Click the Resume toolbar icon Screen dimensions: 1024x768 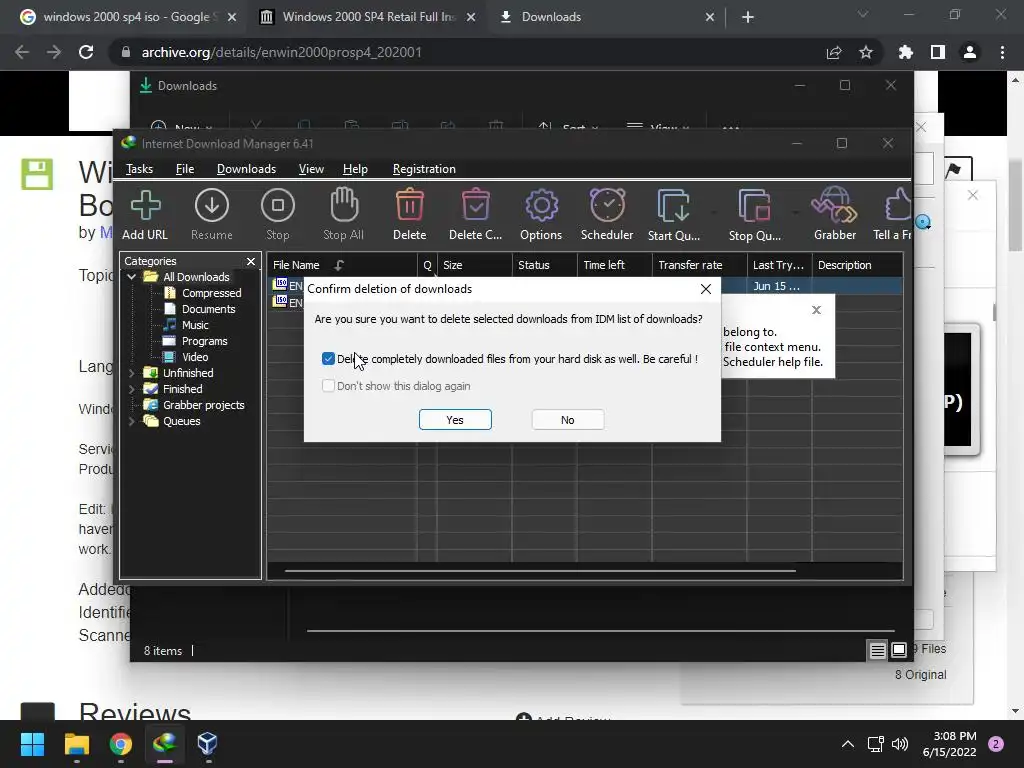click(x=212, y=214)
